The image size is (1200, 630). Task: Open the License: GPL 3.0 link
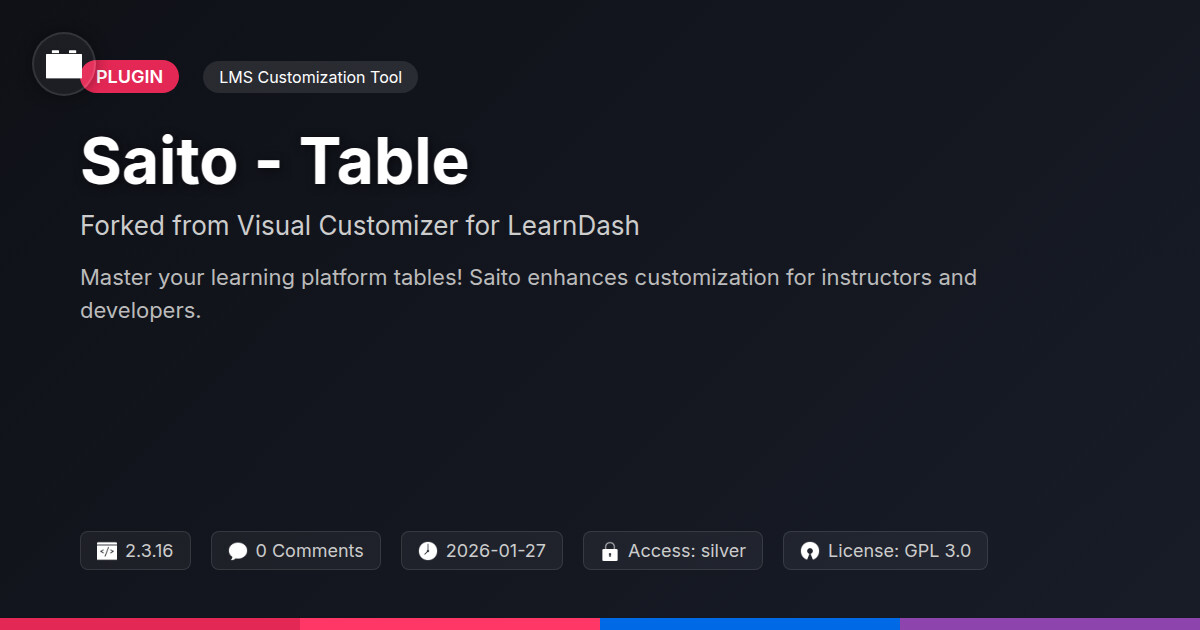click(x=899, y=551)
